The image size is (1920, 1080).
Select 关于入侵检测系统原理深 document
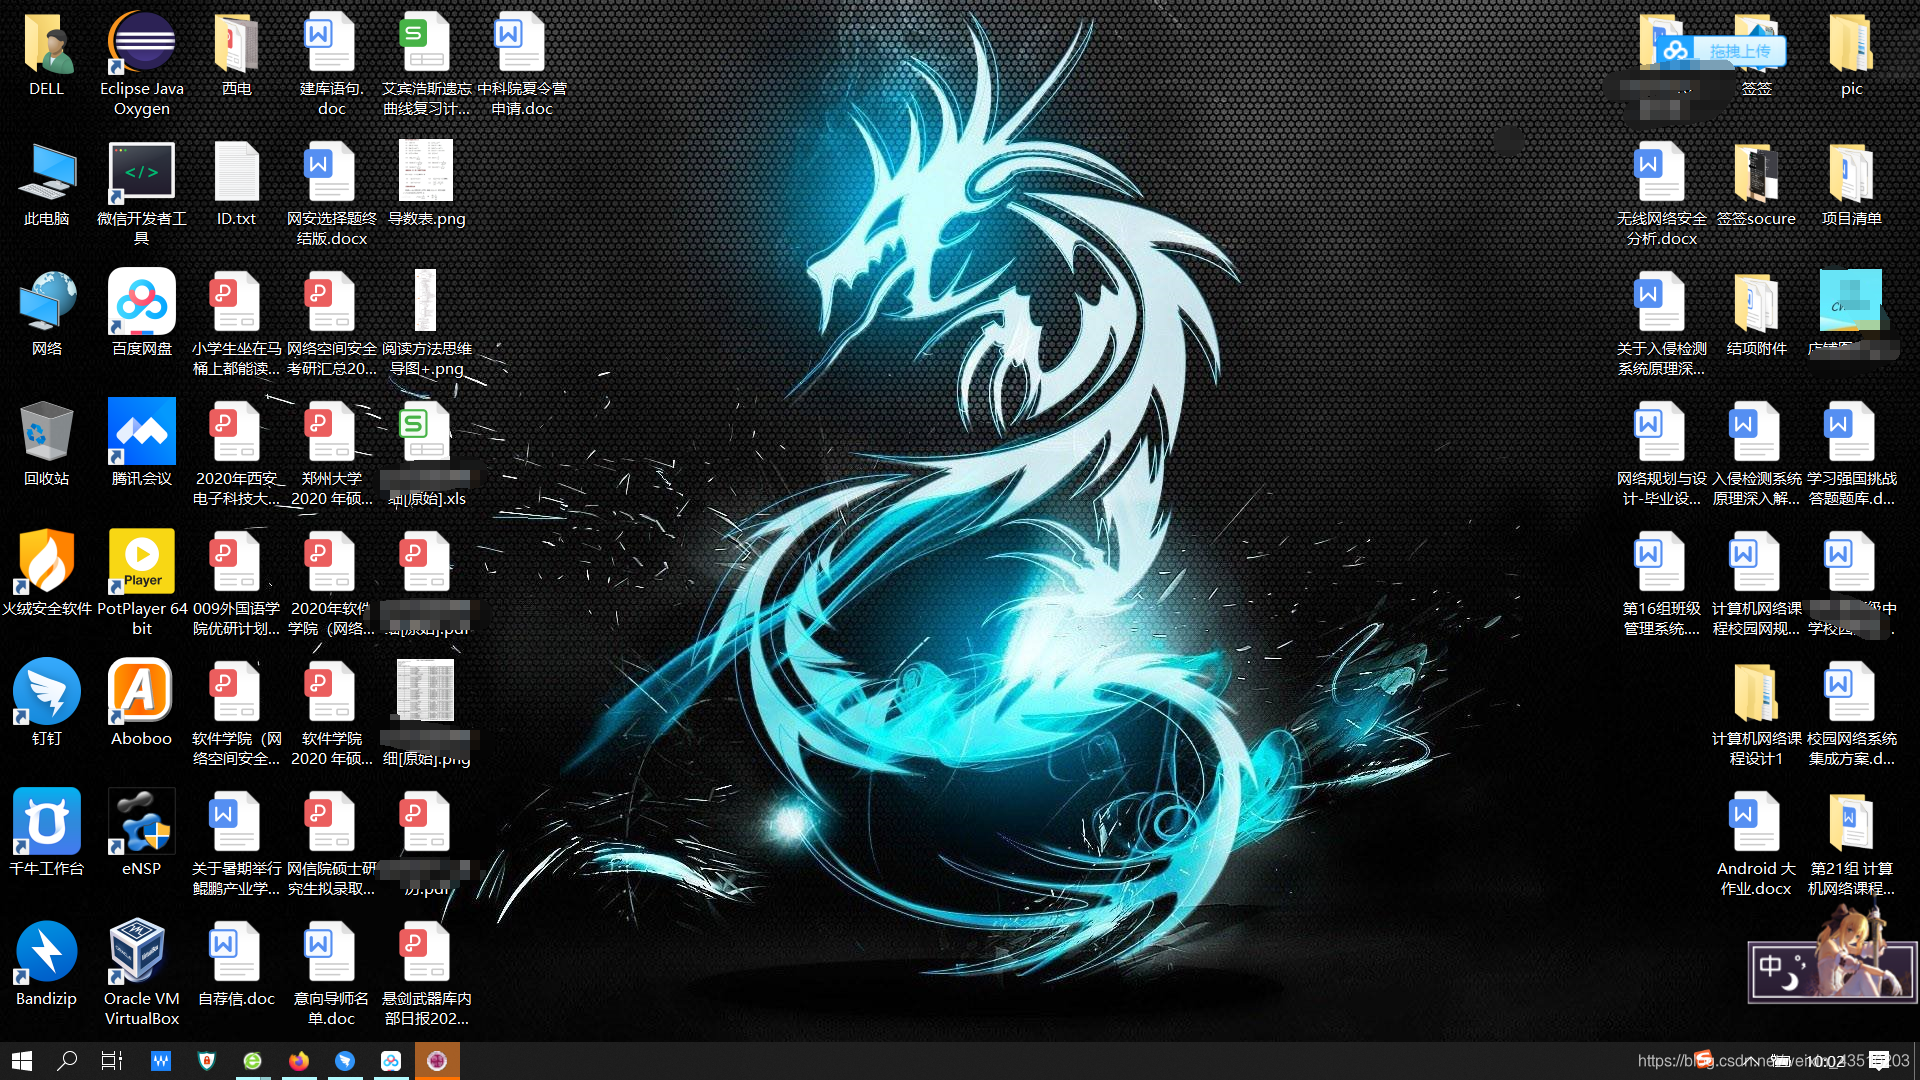click(1661, 324)
